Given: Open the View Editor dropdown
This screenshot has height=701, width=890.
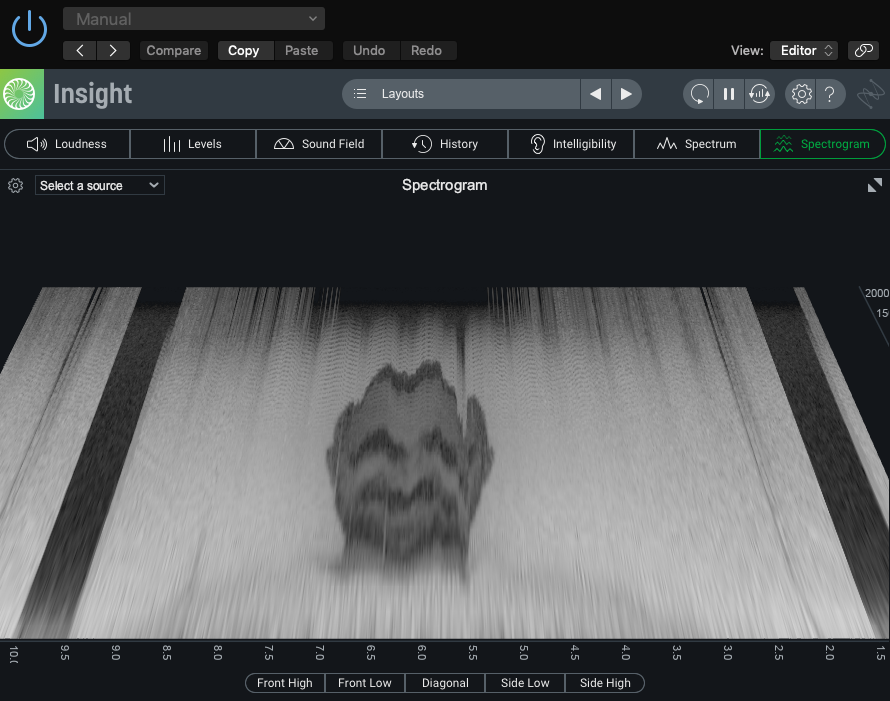Looking at the screenshot, I should 804,50.
